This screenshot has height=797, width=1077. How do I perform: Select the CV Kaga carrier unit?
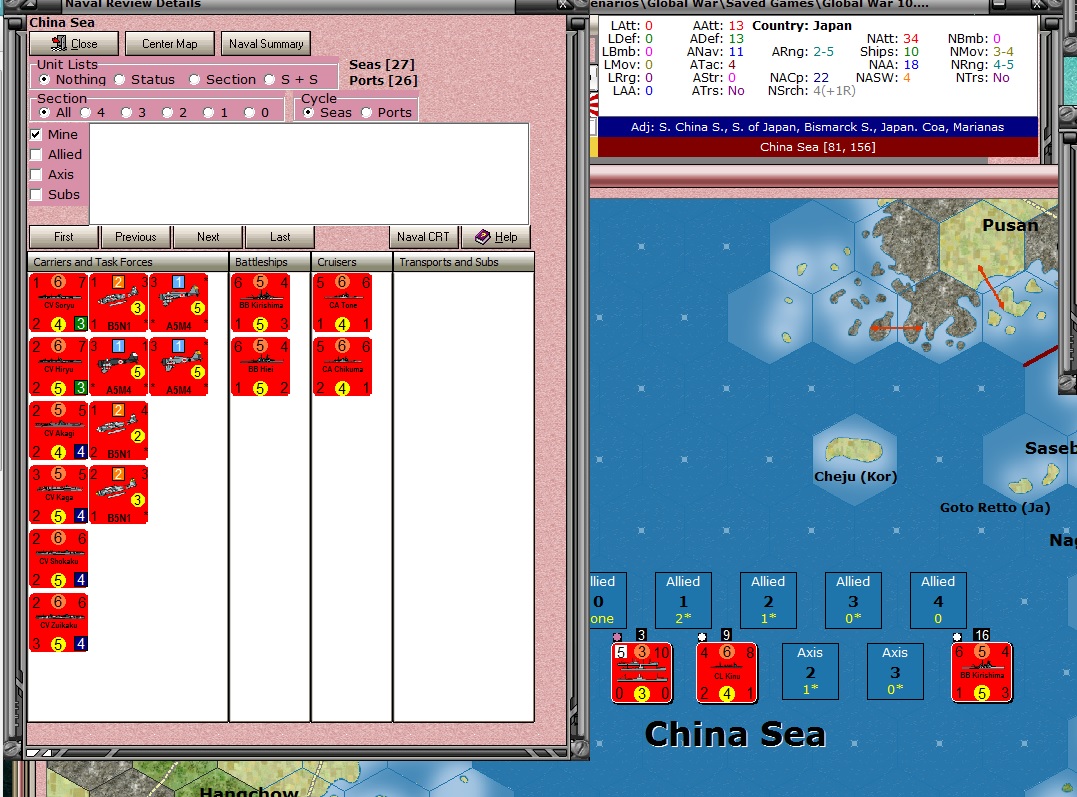coord(58,495)
